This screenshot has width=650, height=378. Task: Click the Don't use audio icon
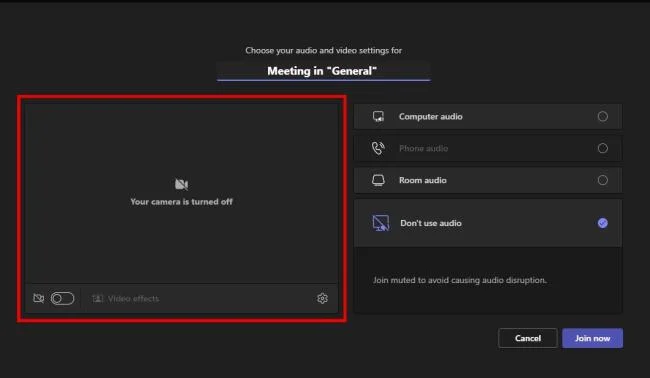click(x=381, y=223)
